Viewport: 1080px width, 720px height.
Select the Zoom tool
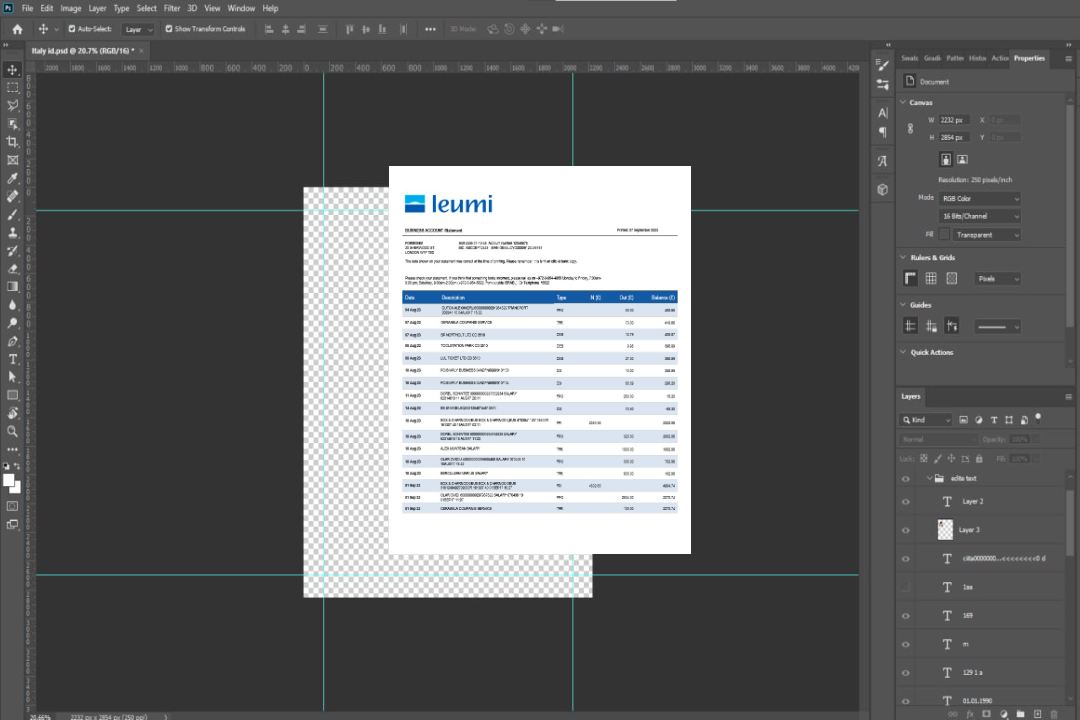12,431
